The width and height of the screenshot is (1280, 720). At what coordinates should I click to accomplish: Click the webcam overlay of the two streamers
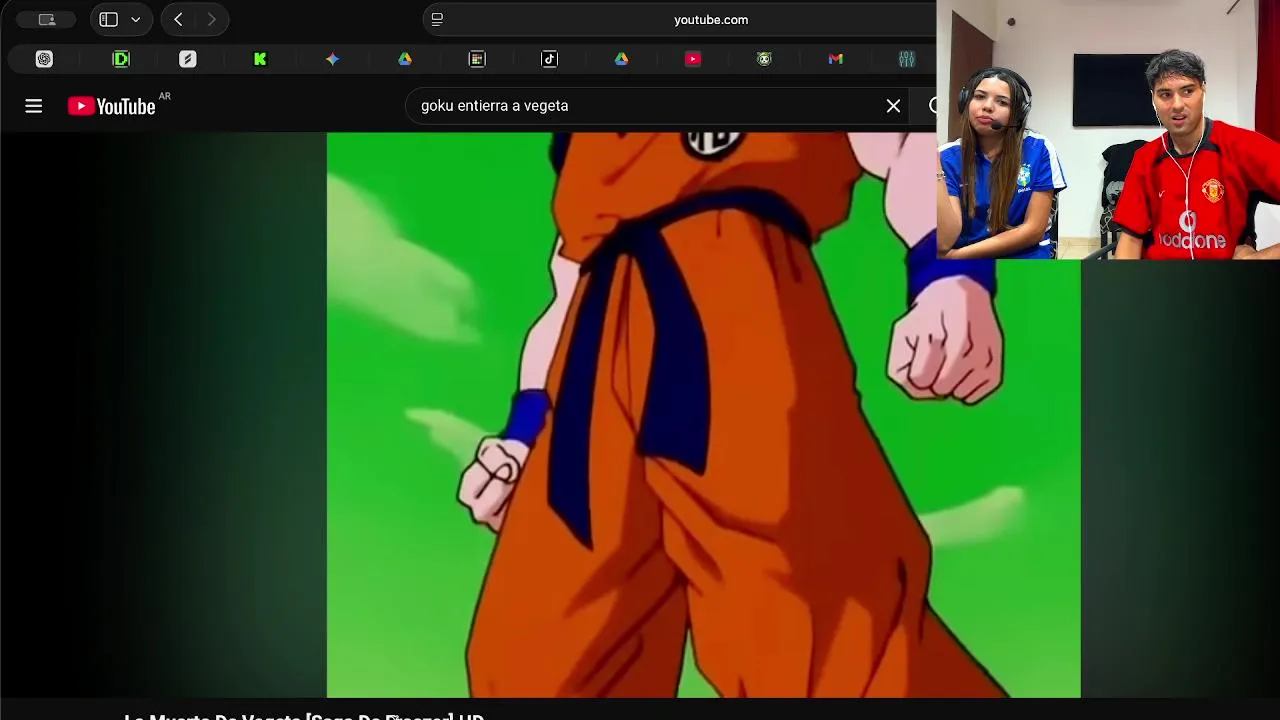click(1108, 130)
